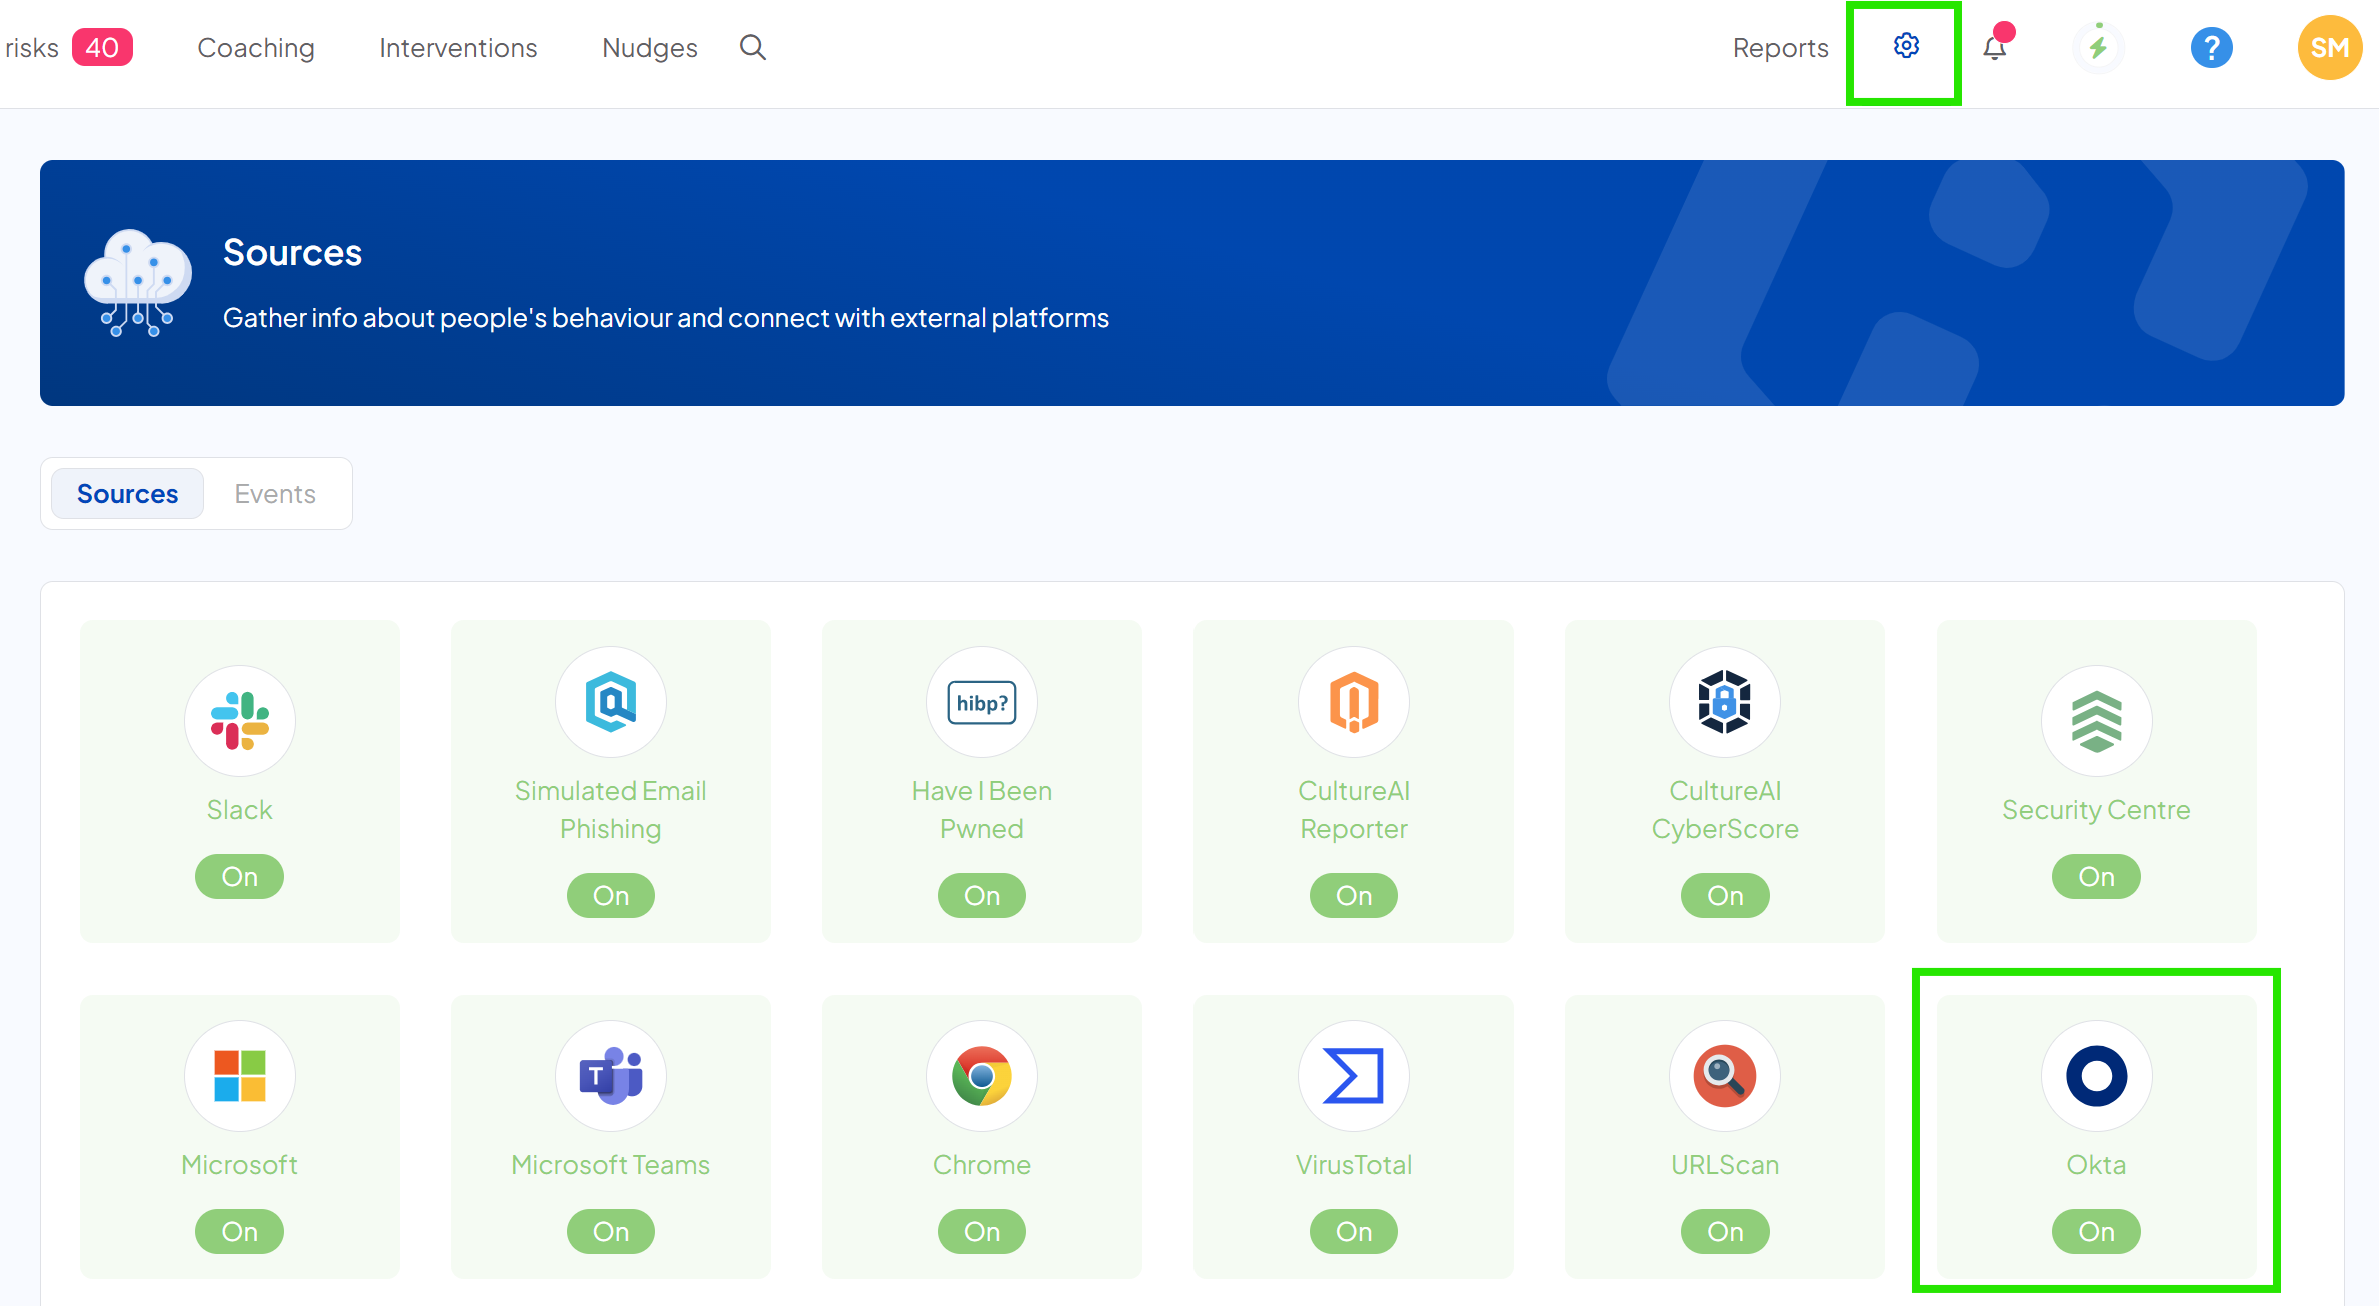Image resolution: width=2380 pixels, height=1306 pixels.
Task: Click the risks 40 badge
Action: click(68, 47)
